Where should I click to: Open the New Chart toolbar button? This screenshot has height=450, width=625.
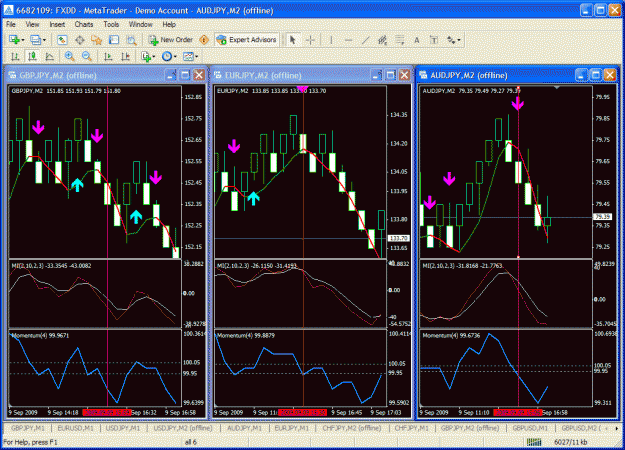tap(15, 40)
